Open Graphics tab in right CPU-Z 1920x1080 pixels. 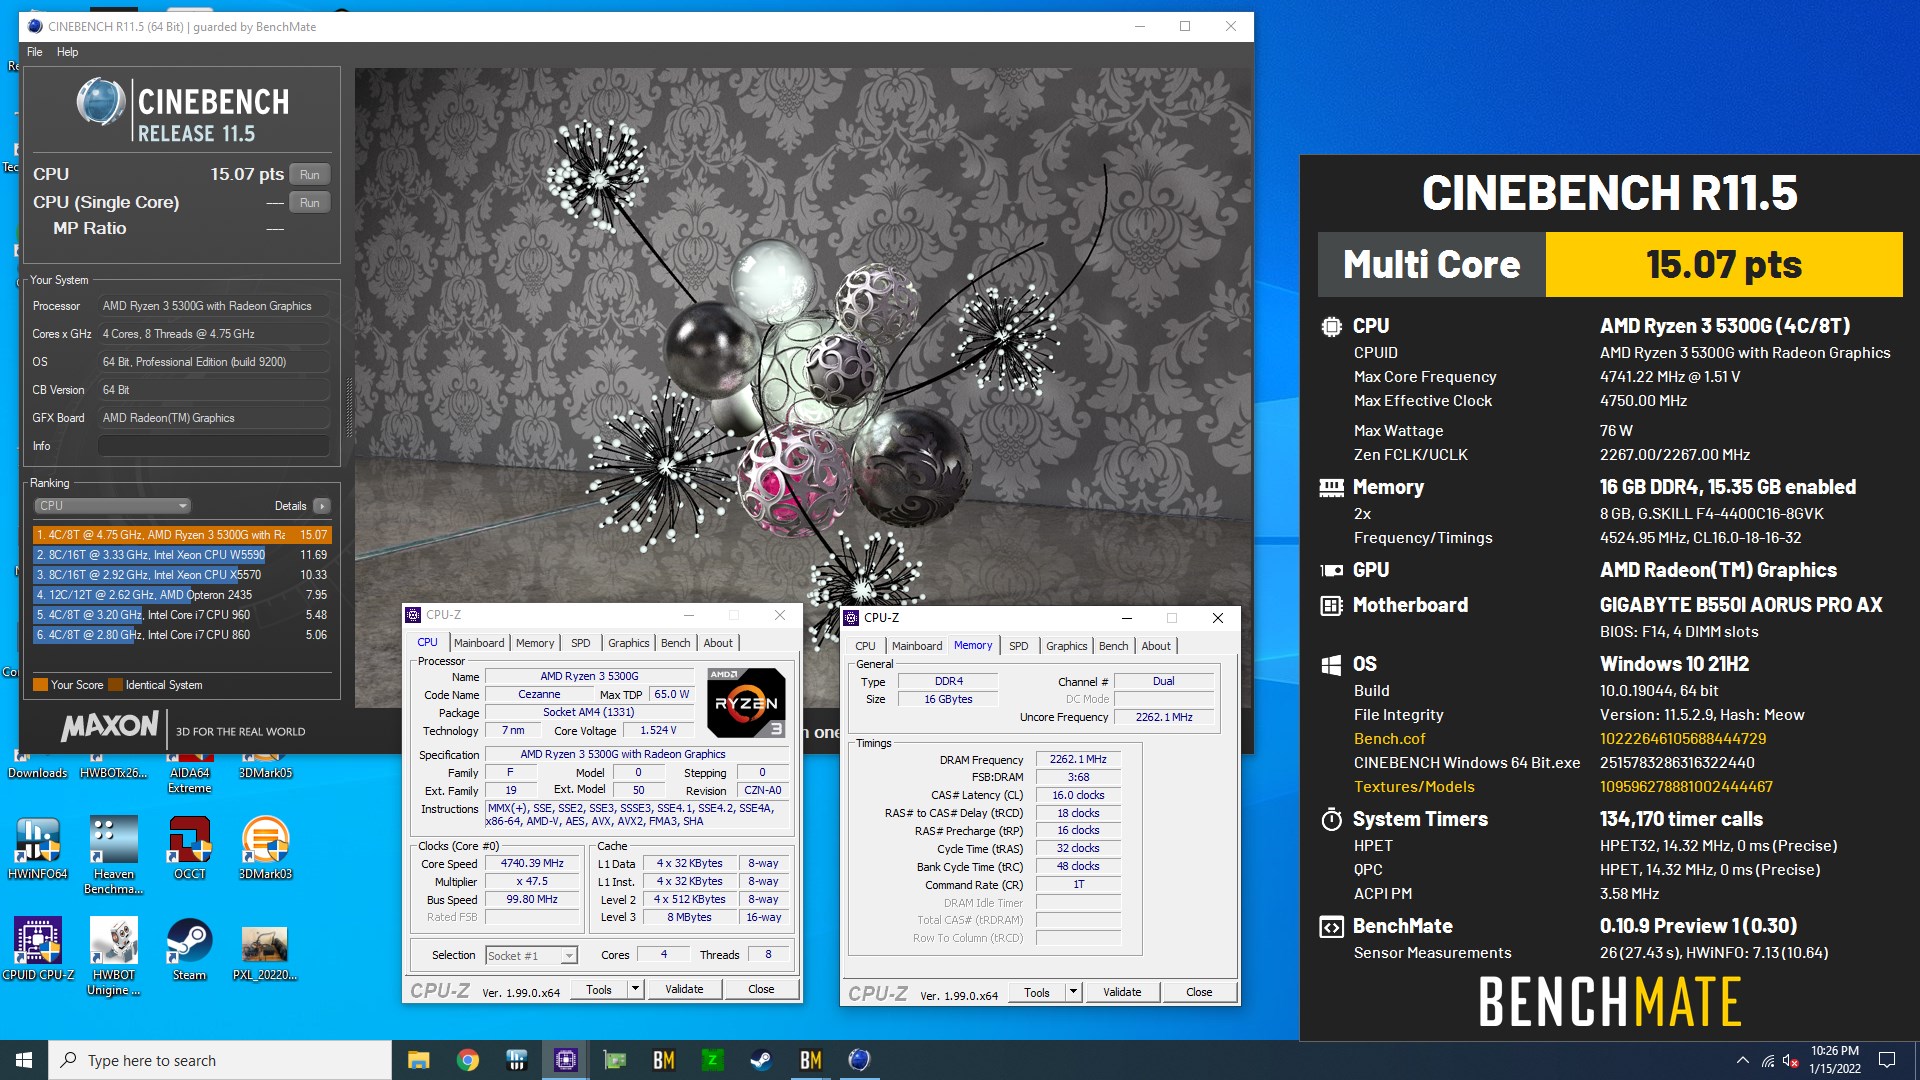(1067, 646)
